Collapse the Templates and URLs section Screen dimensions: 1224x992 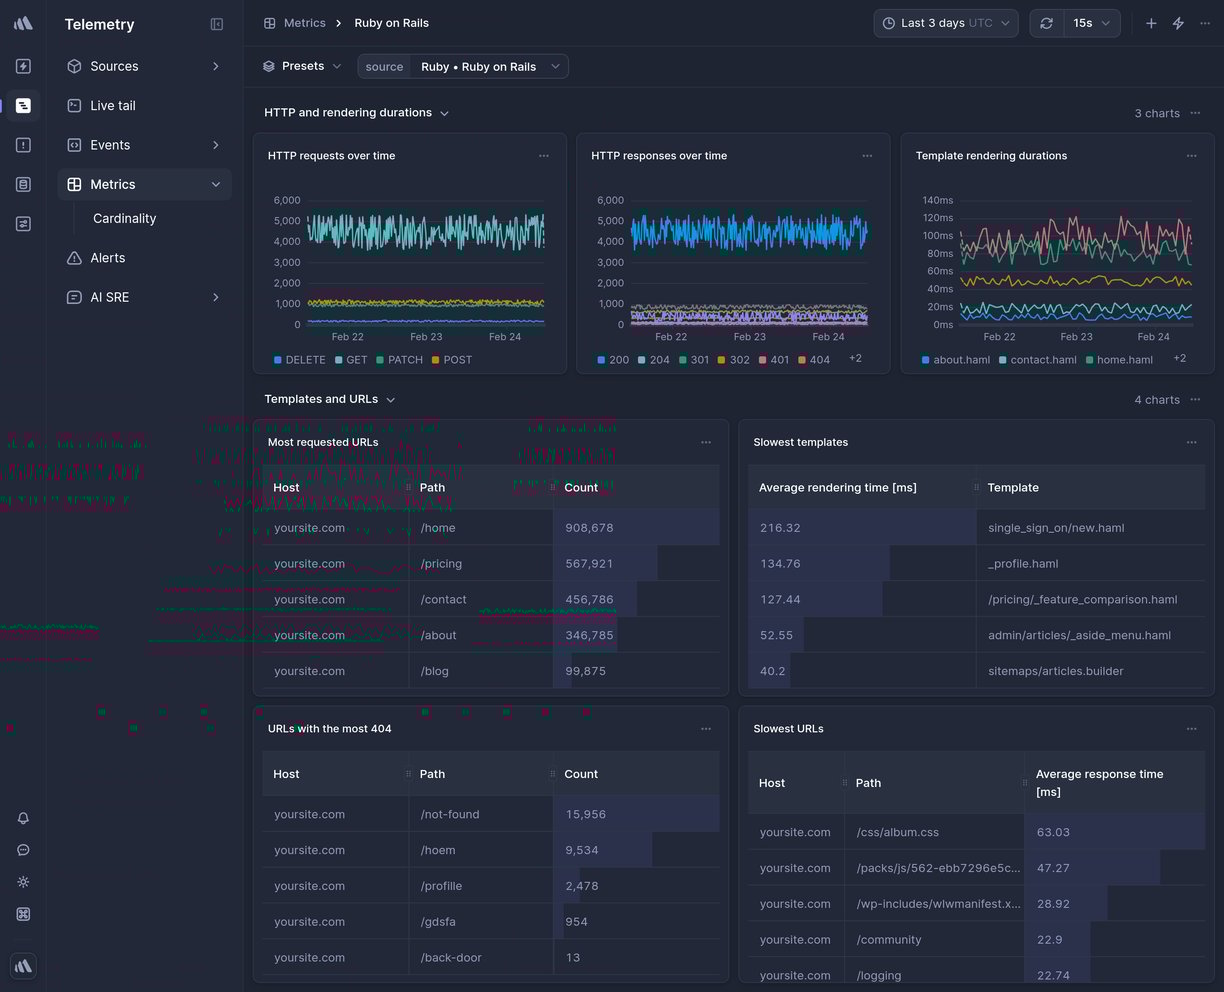(x=389, y=398)
